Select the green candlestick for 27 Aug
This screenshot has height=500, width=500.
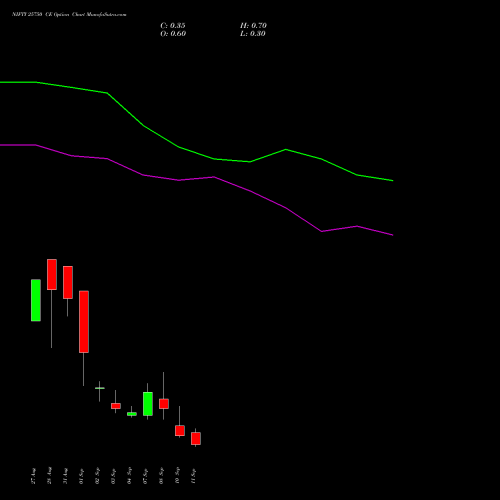36,300
